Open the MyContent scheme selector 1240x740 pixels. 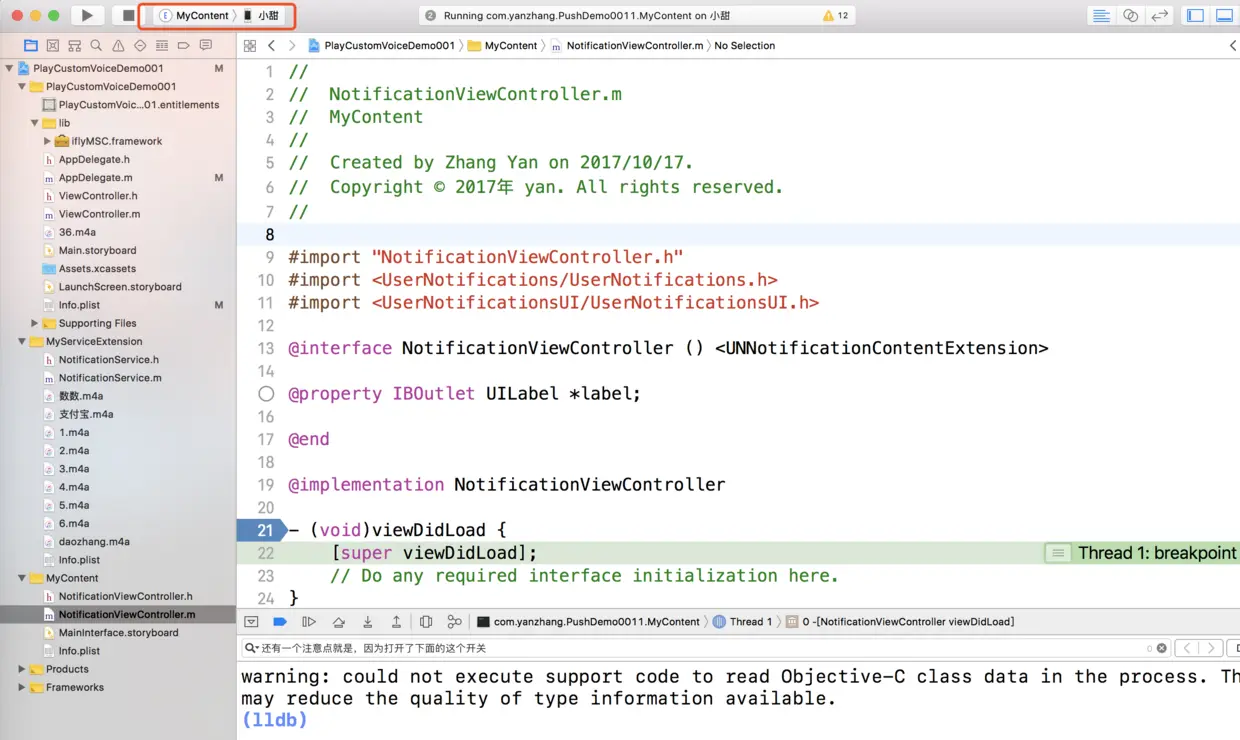[x=194, y=16]
